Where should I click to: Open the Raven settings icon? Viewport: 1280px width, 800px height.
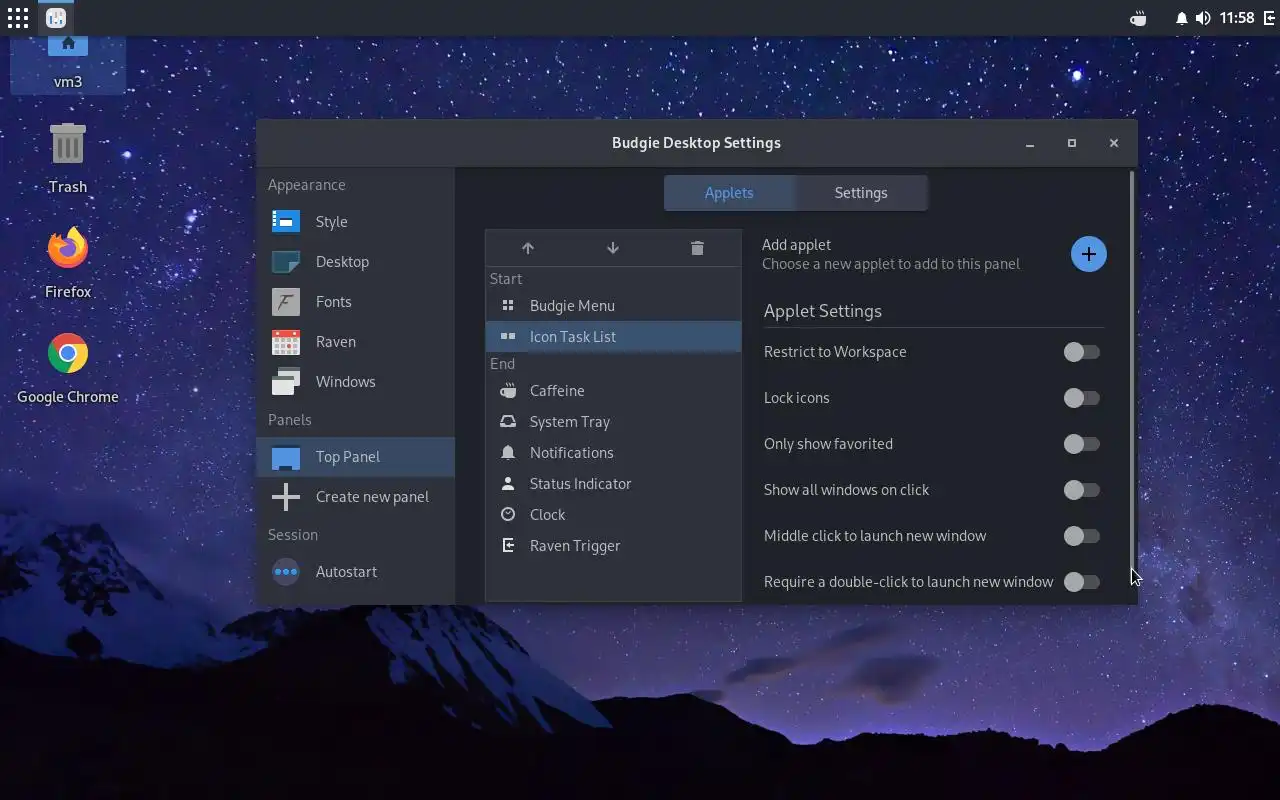click(286, 342)
